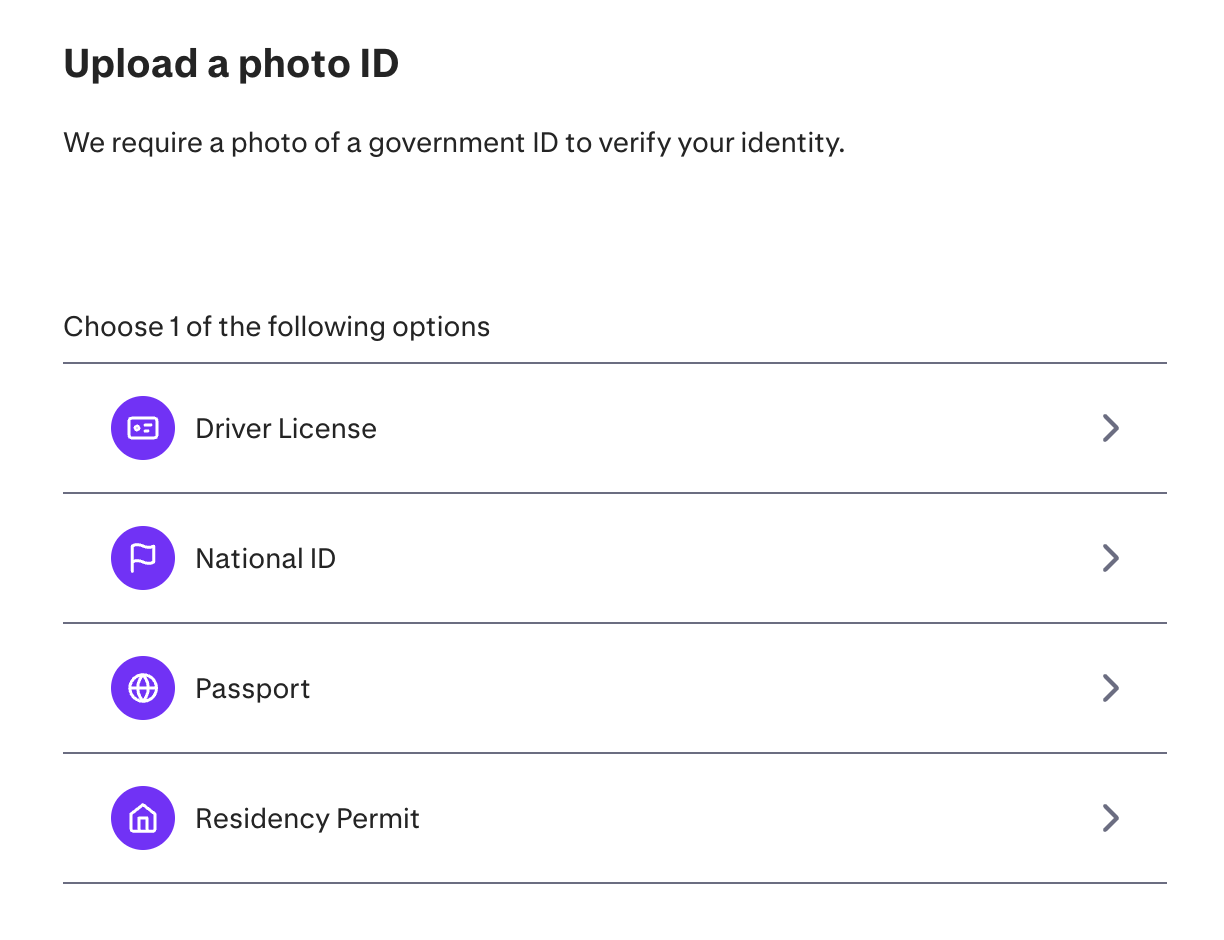Click the purple flag icon
The height and width of the screenshot is (940, 1224).
click(x=143, y=558)
